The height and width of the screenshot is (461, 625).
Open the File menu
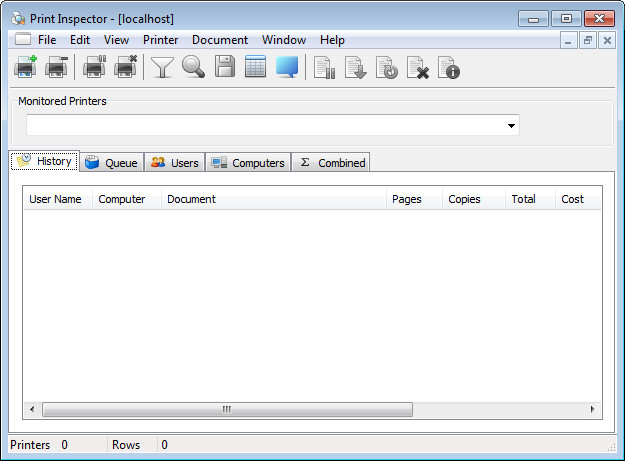47,40
